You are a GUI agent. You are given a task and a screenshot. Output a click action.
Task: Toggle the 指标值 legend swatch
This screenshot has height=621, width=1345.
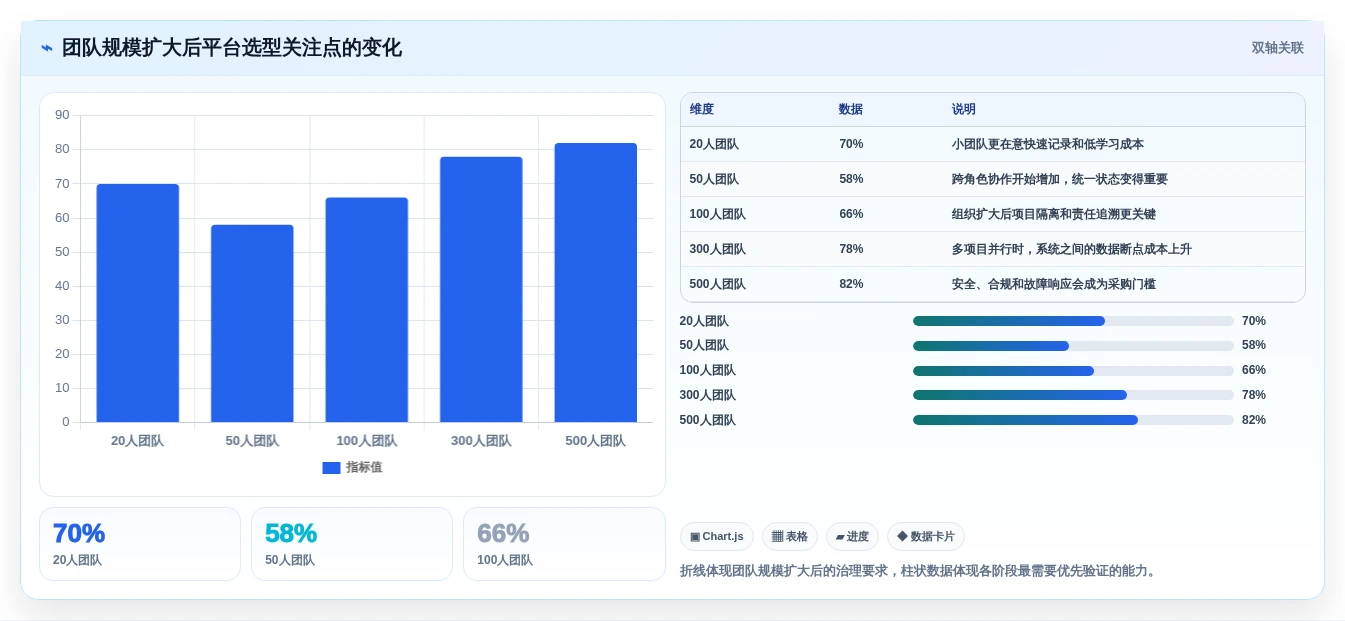click(331, 468)
